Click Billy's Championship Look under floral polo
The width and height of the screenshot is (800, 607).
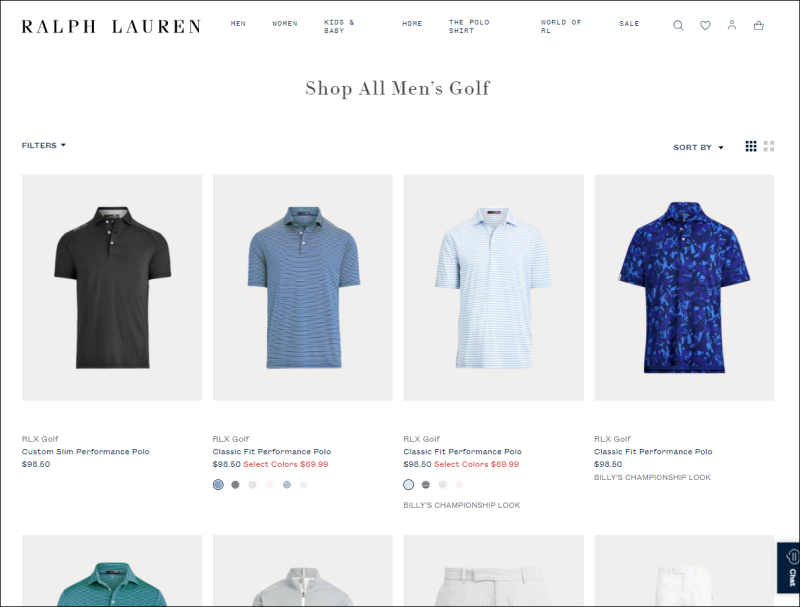point(652,477)
